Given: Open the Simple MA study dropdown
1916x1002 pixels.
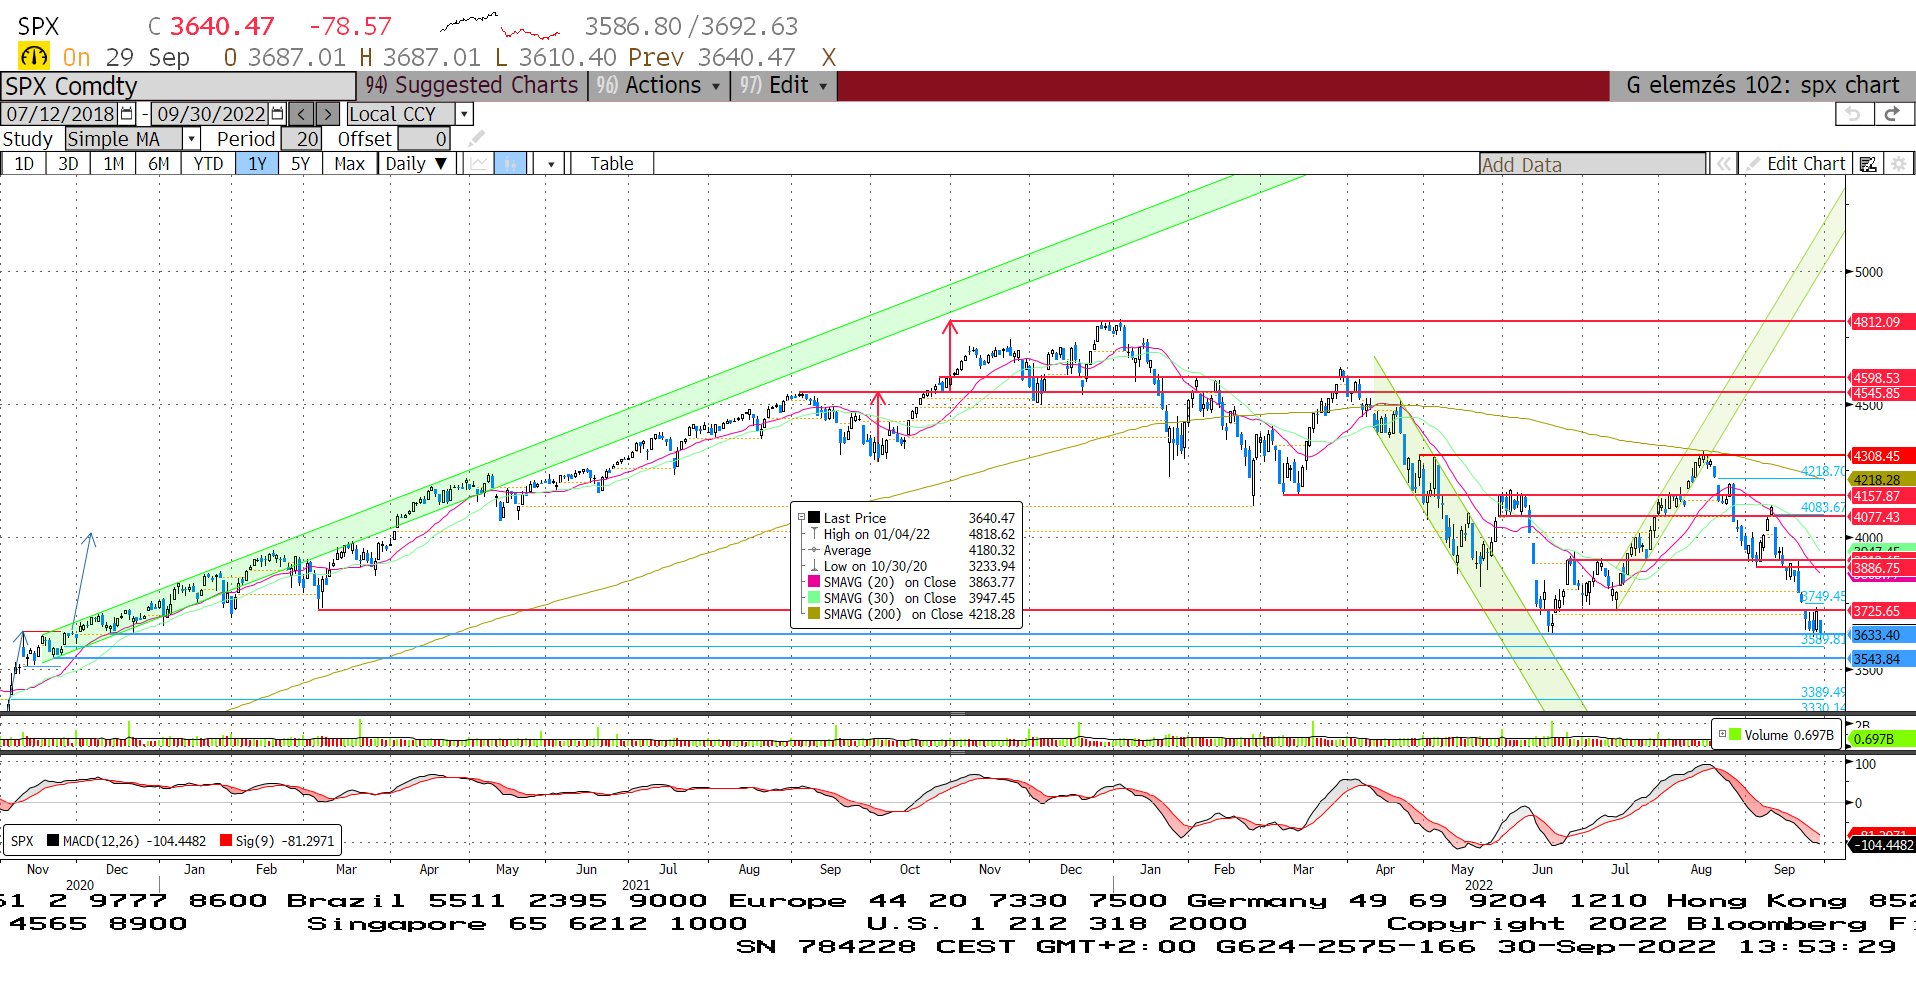Looking at the screenshot, I should point(191,139).
